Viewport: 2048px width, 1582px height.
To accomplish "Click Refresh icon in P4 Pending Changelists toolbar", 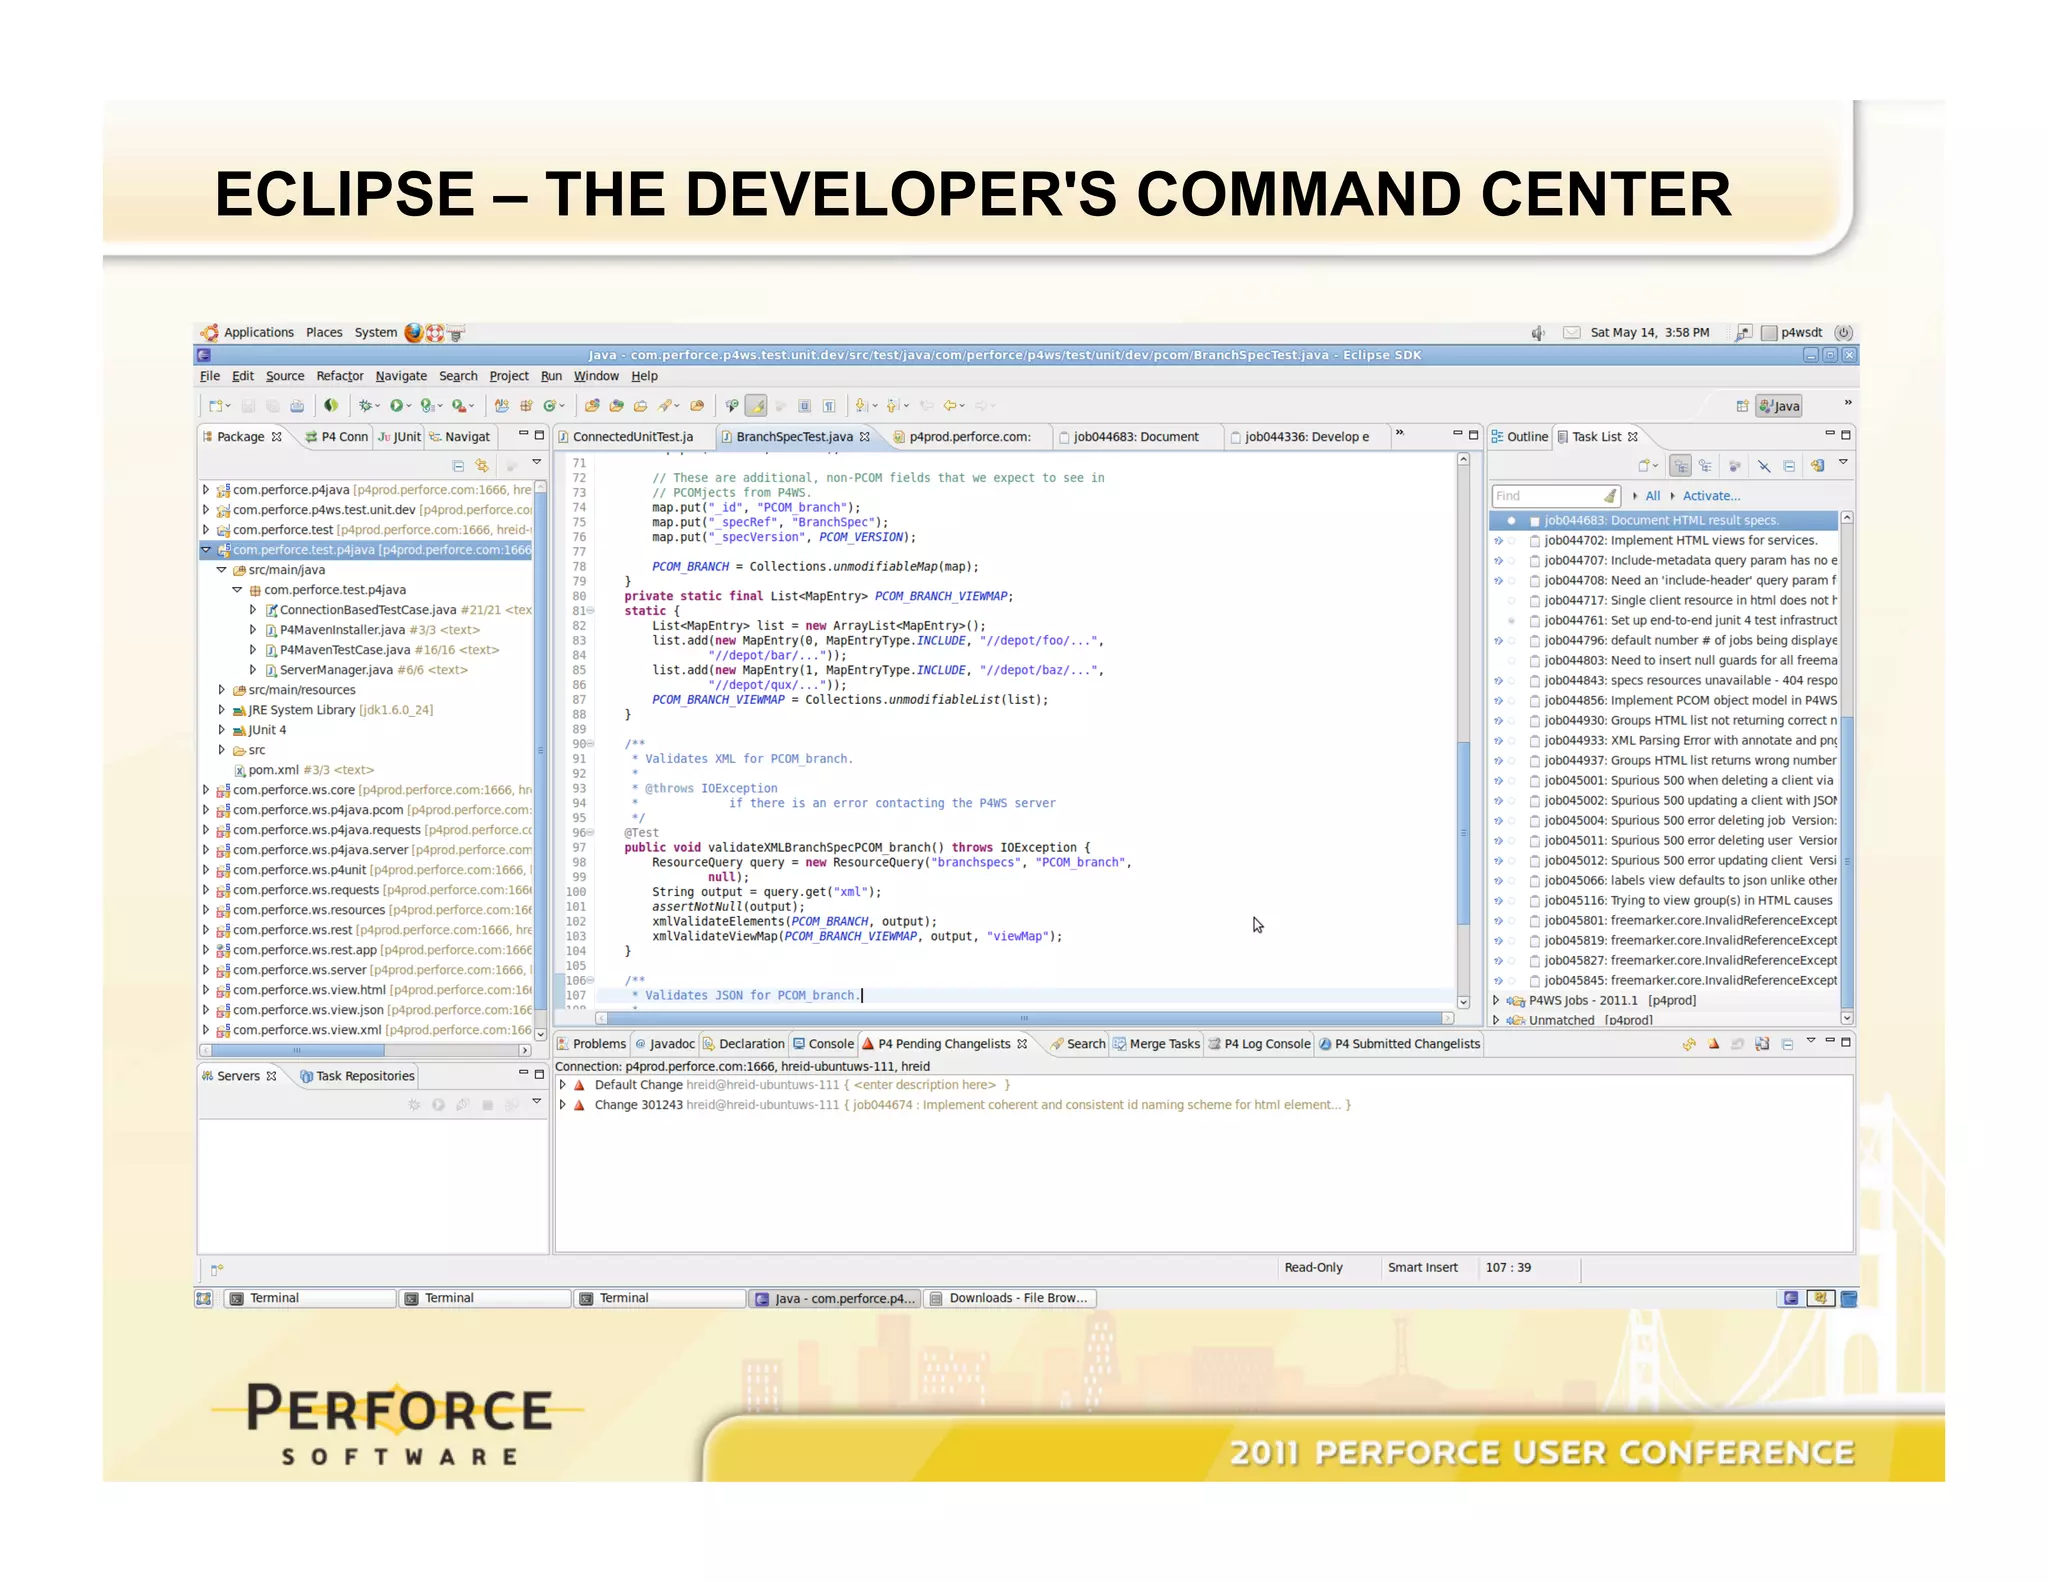I will click(x=1689, y=1044).
